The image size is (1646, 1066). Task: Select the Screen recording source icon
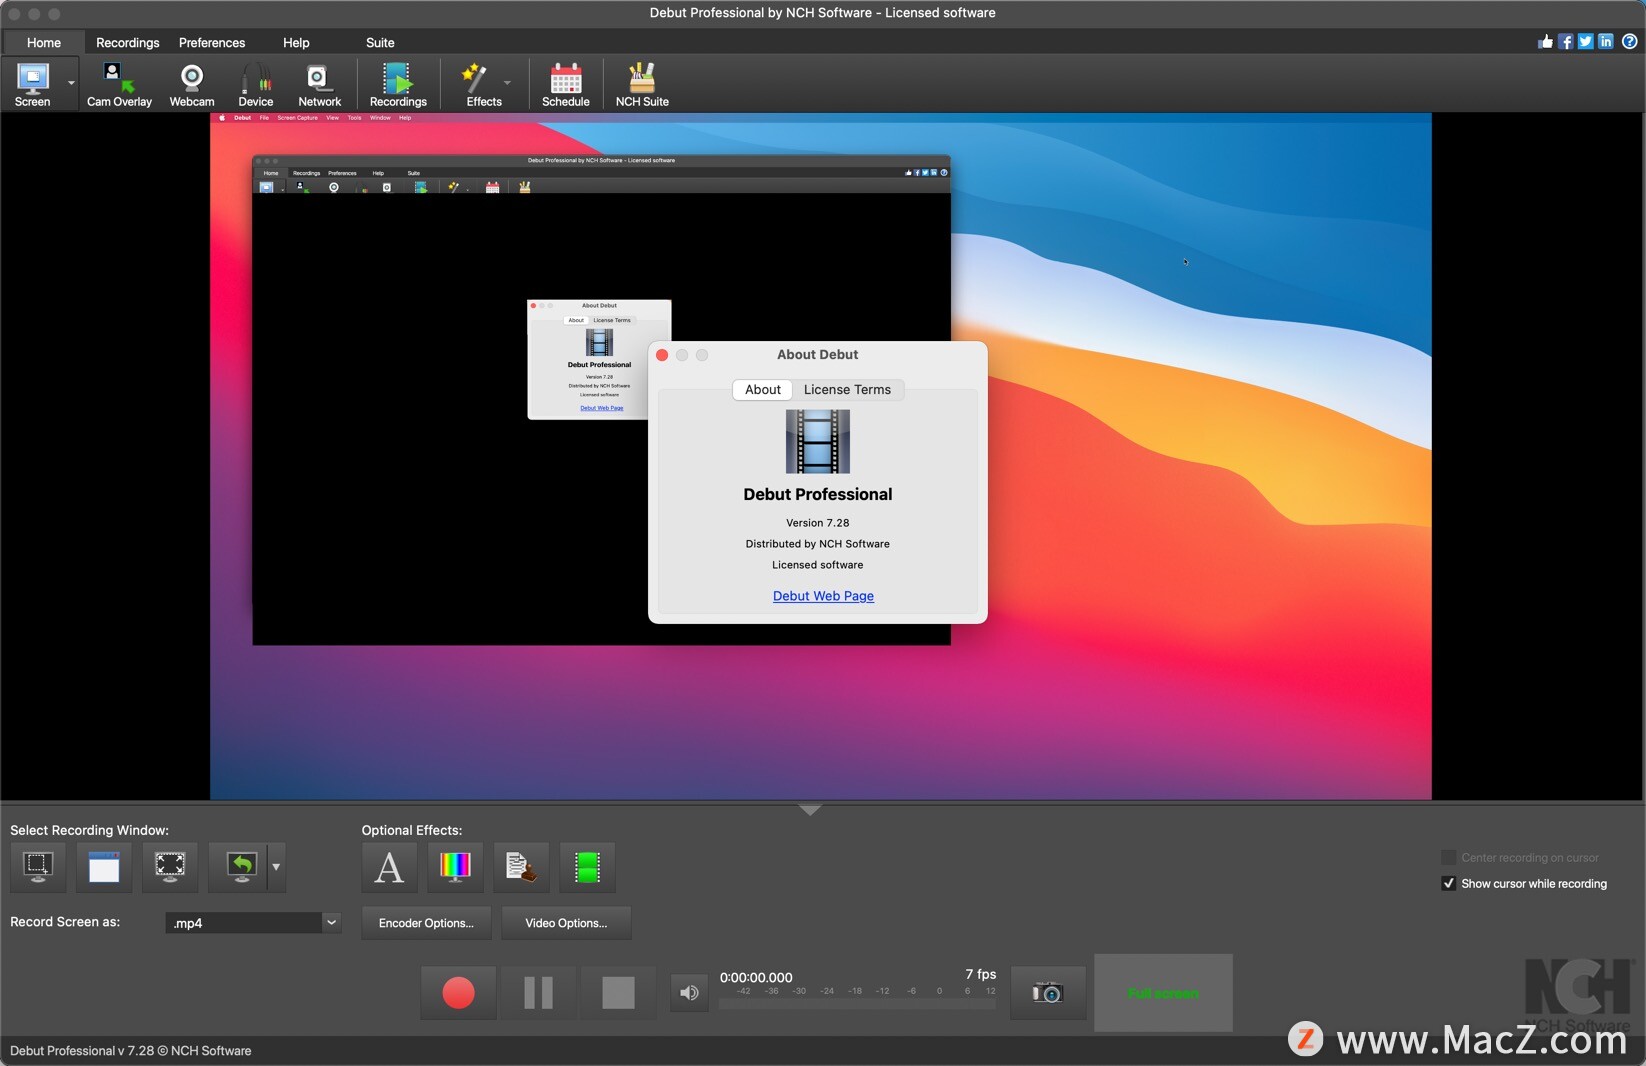pos(32,84)
